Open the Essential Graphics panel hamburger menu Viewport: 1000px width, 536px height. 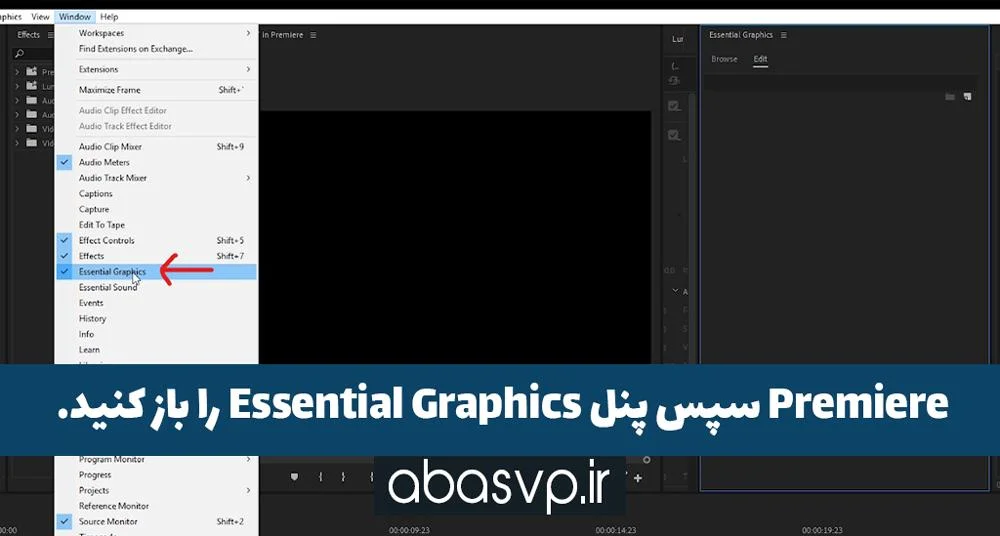(783, 35)
